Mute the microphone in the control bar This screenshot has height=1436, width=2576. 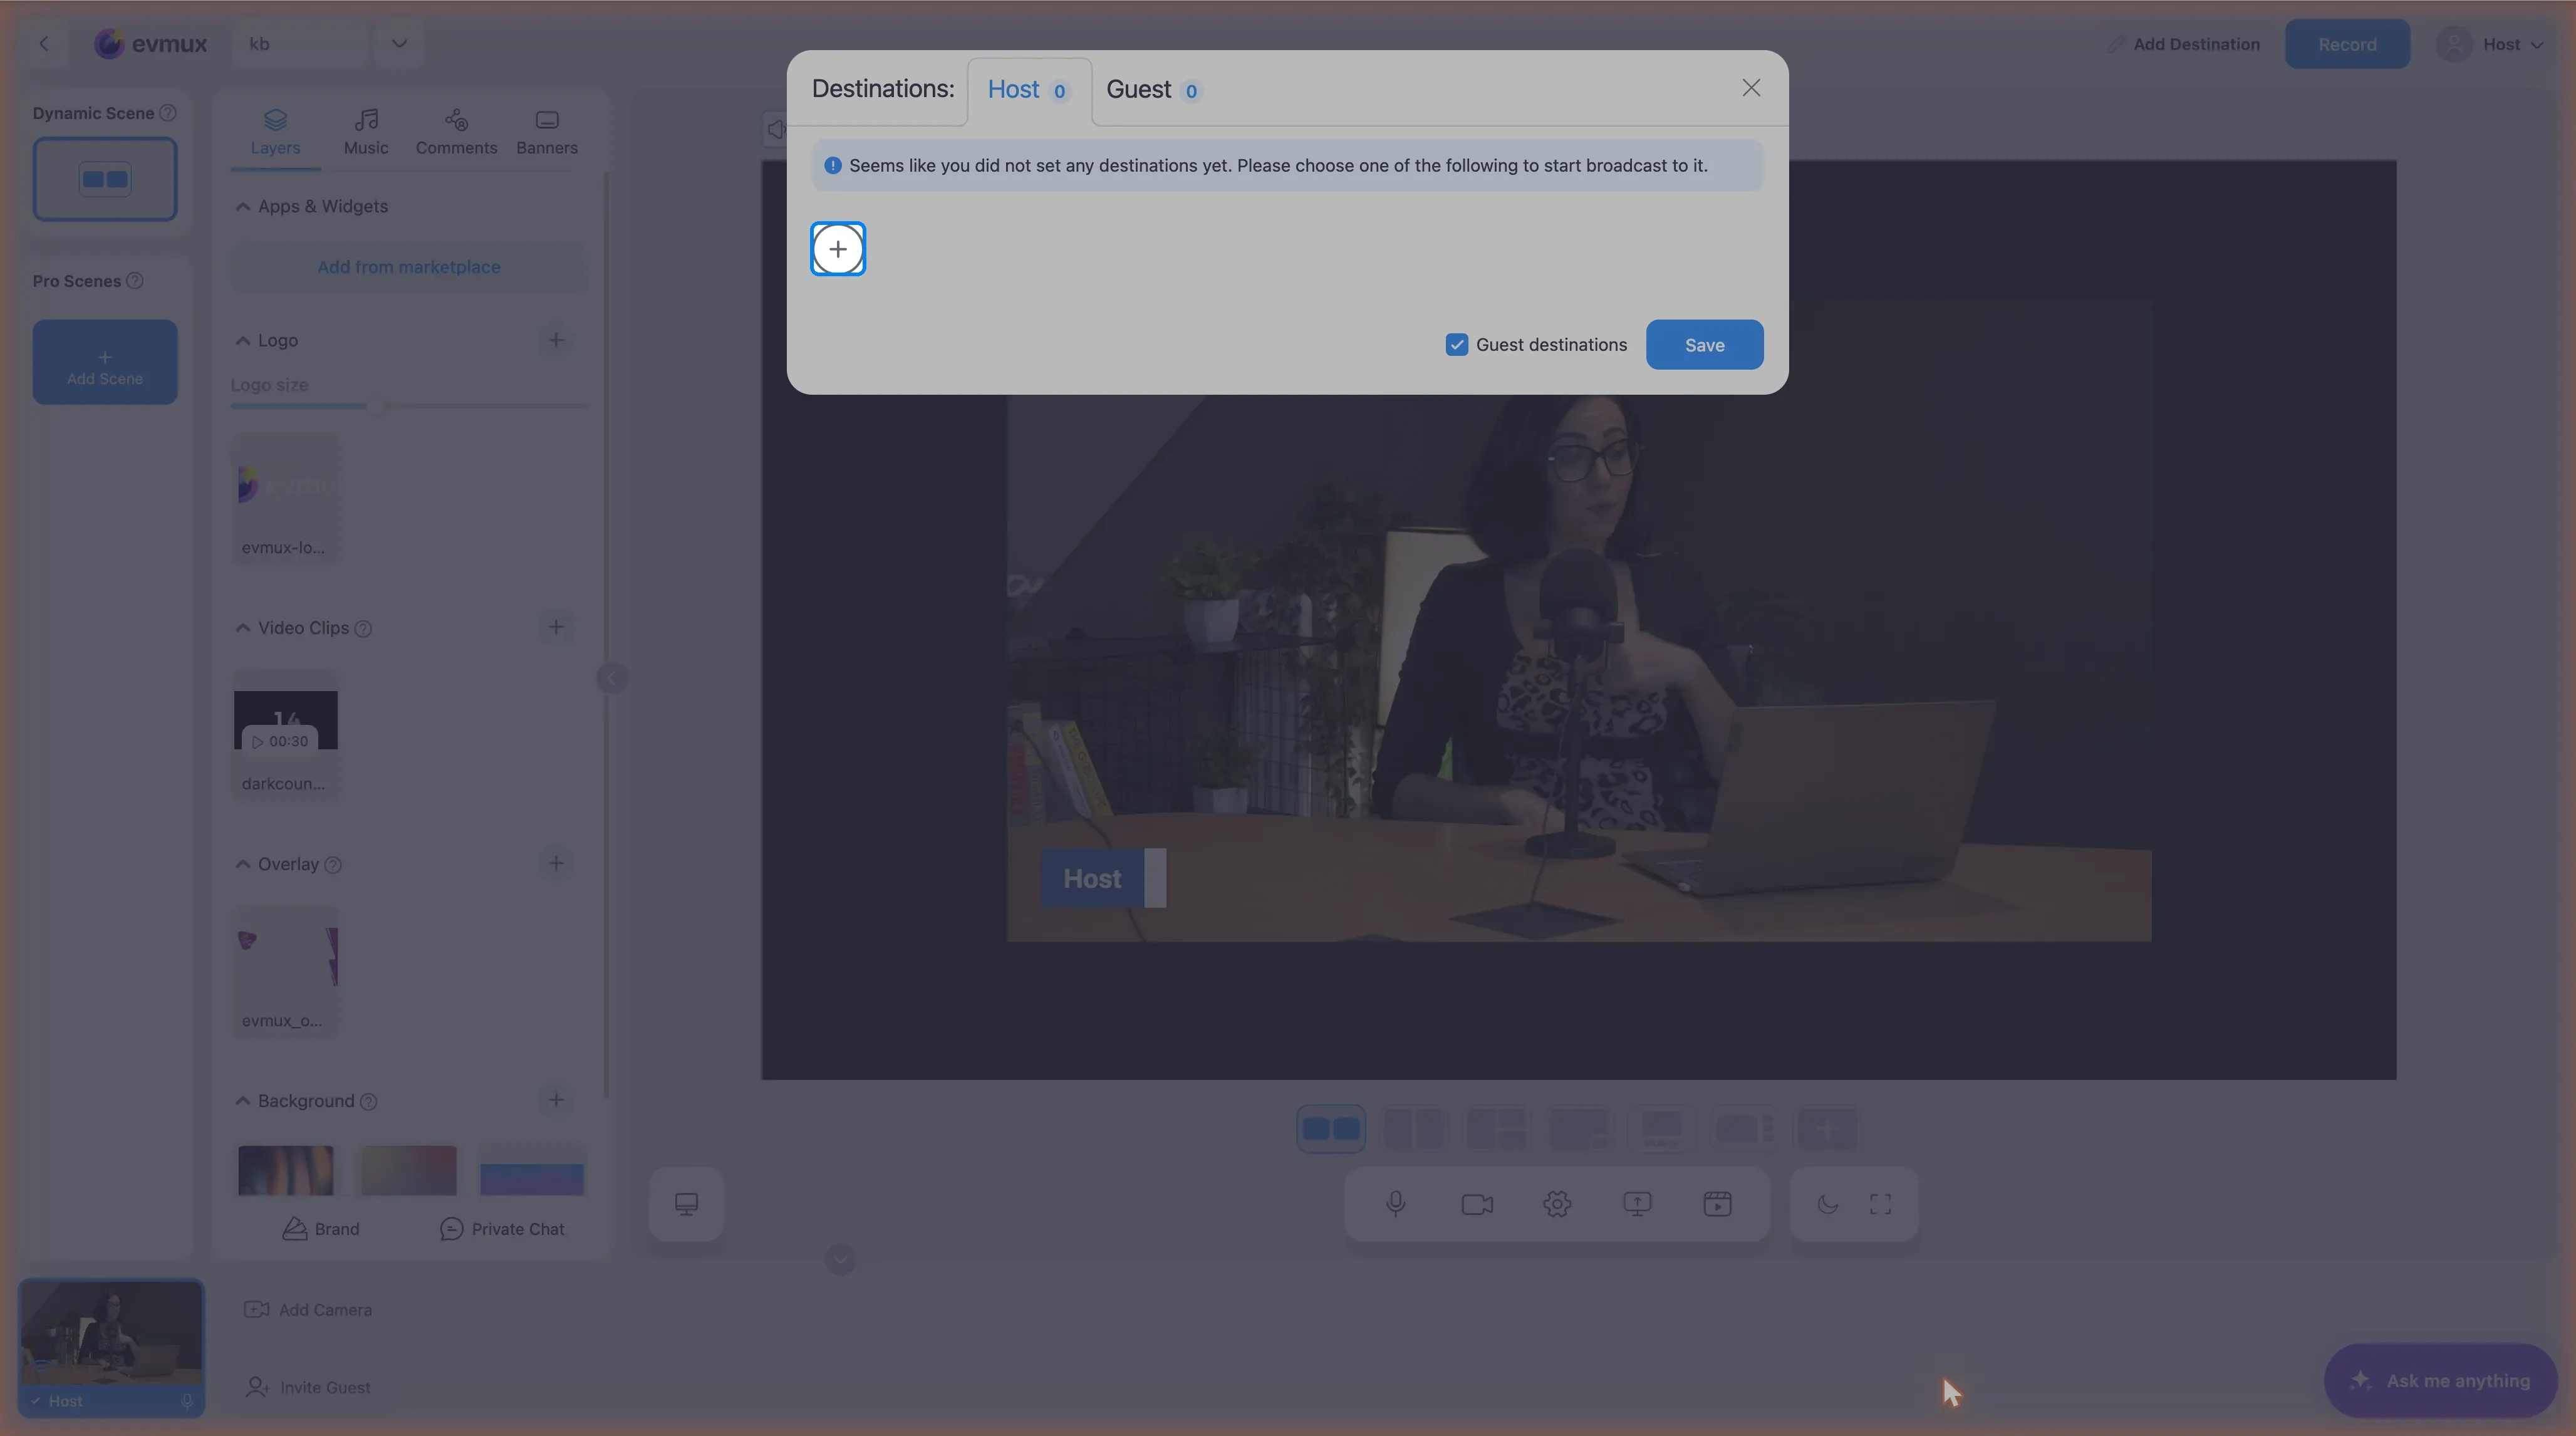point(1396,1204)
